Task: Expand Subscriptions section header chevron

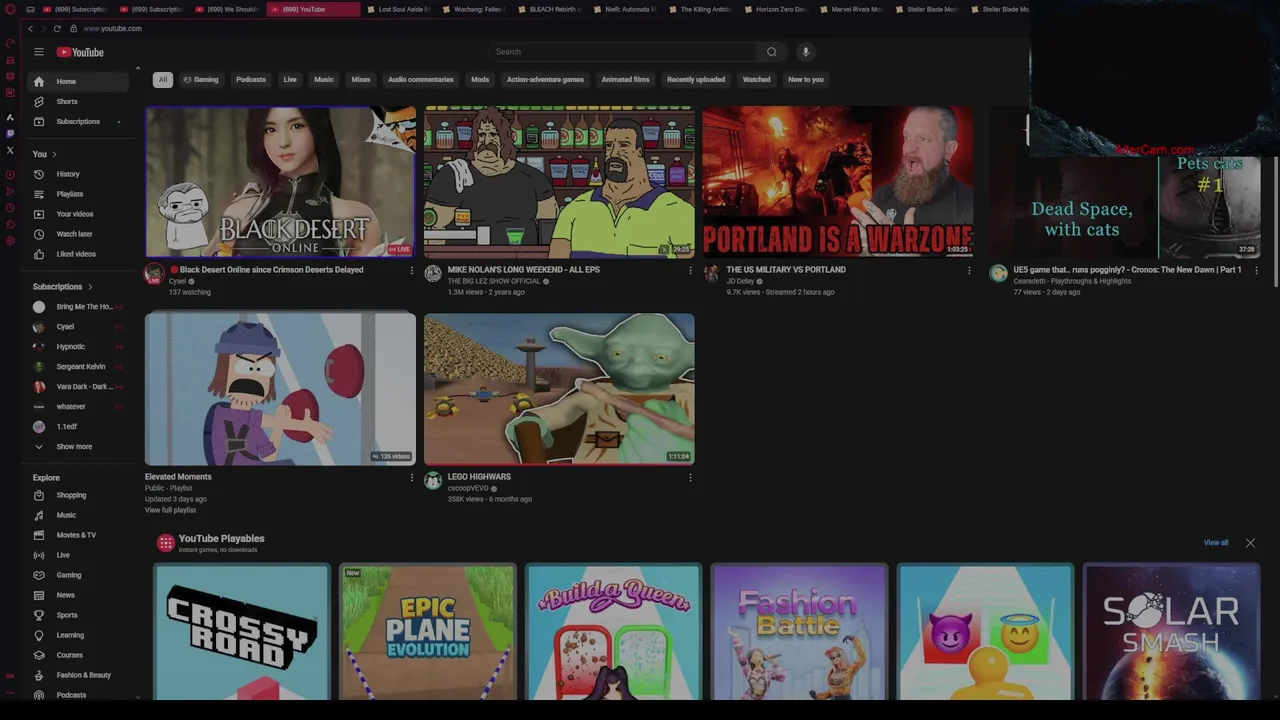Action: [90, 287]
